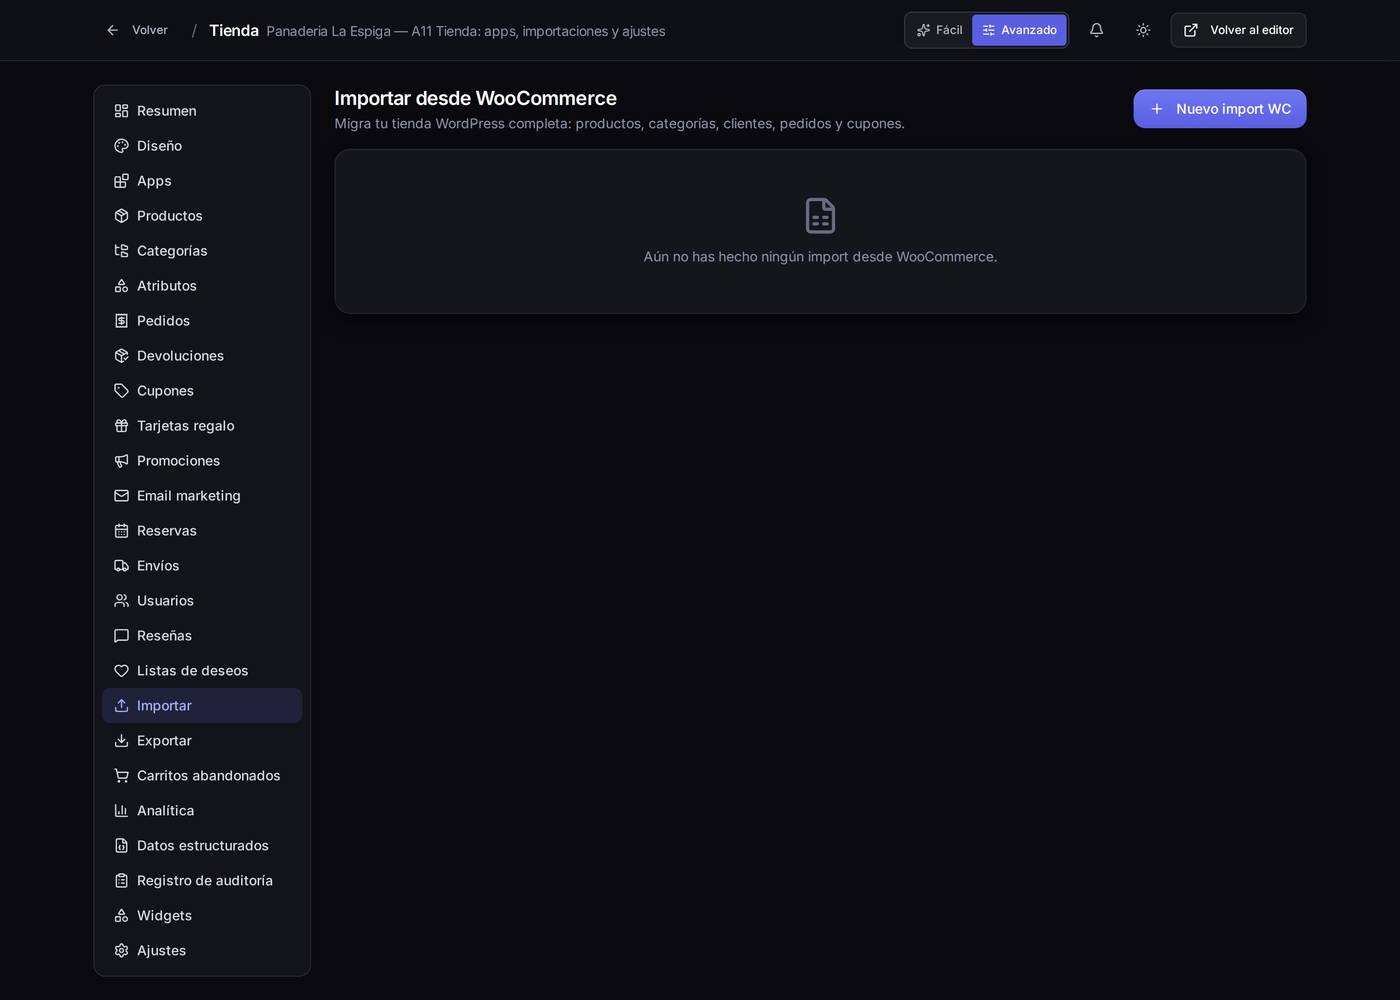This screenshot has width=1400, height=1000.
Task: Click the Pedidos receipt icon
Action: (121, 321)
